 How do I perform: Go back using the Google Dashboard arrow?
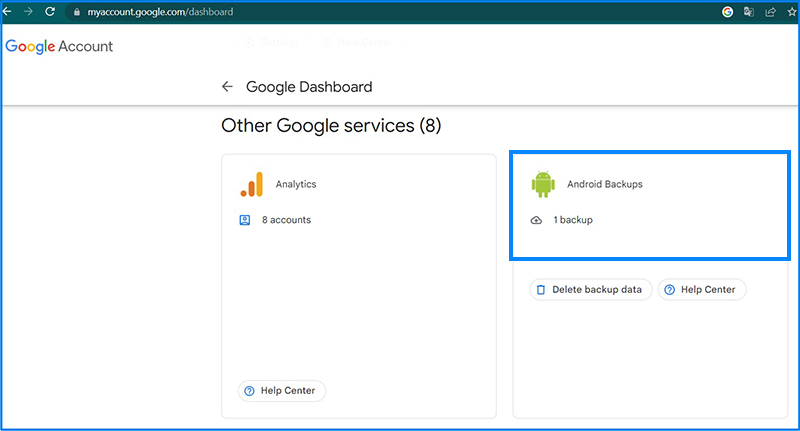227,87
